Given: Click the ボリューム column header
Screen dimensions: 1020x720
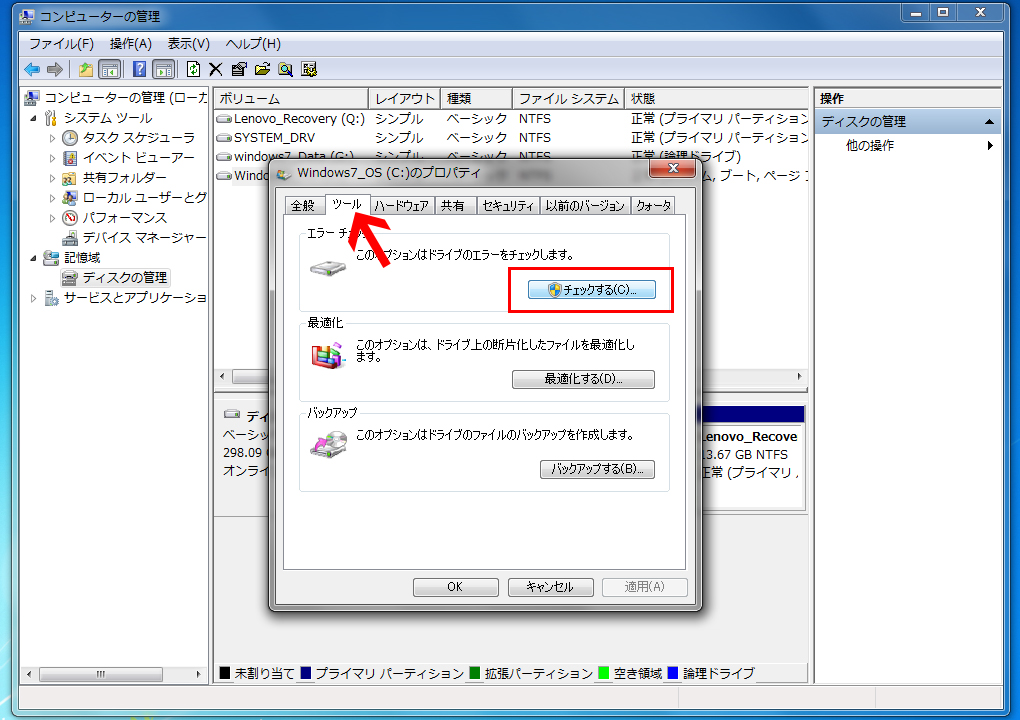Looking at the screenshot, I should pyautogui.click(x=291, y=98).
